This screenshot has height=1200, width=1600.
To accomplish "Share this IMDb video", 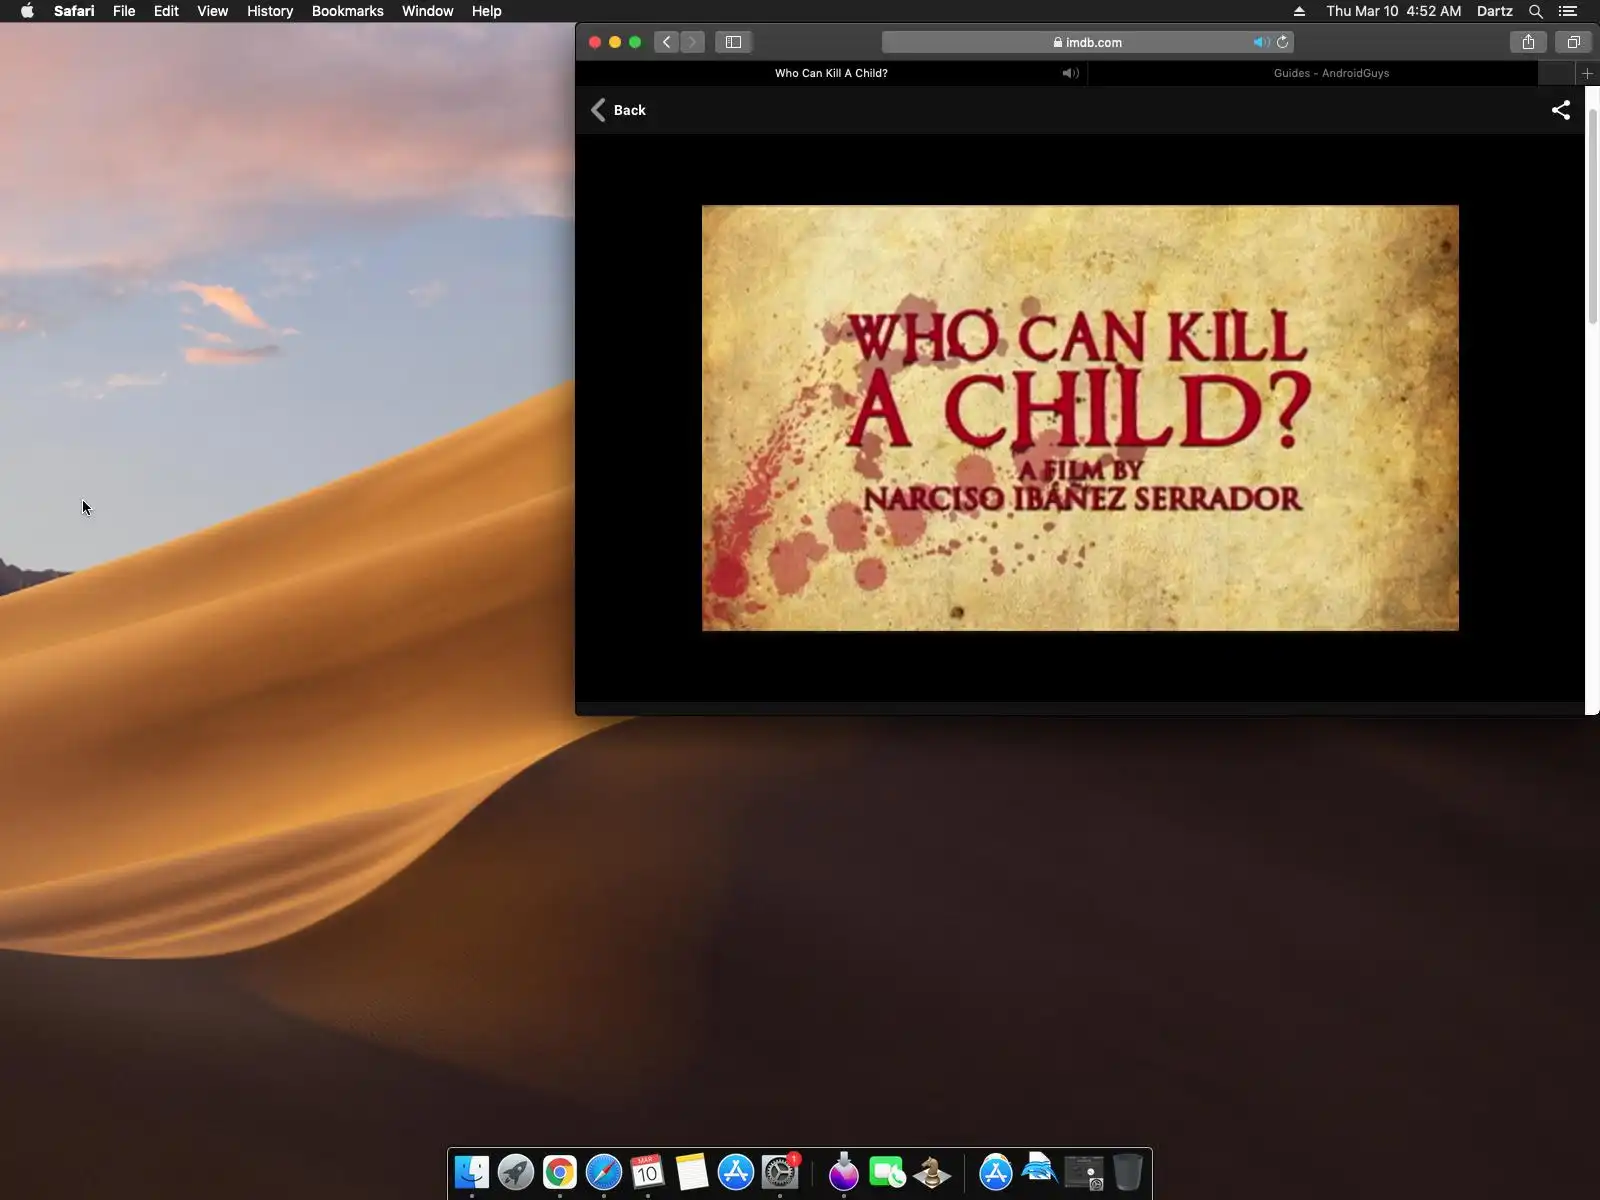I will 1561,110.
